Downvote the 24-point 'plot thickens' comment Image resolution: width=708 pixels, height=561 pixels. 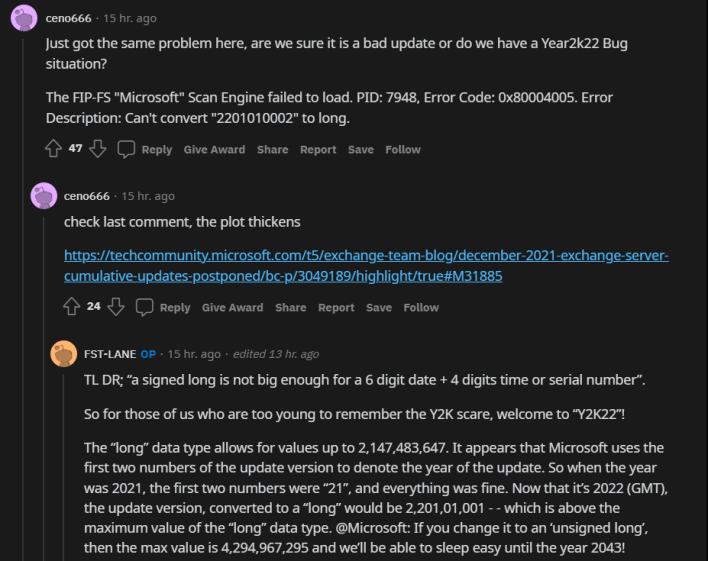115,307
